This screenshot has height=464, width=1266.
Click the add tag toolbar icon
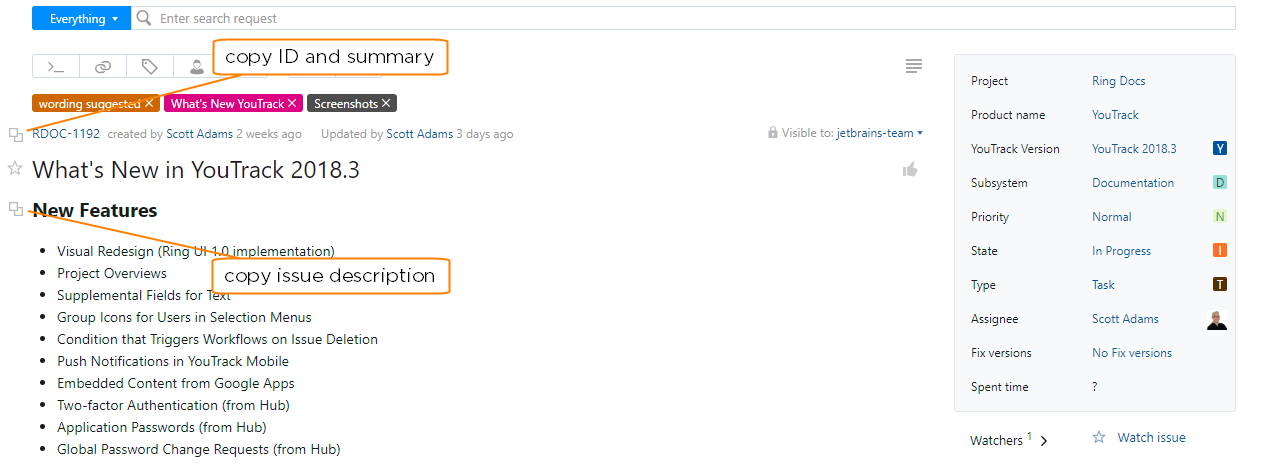[x=149, y=67]
